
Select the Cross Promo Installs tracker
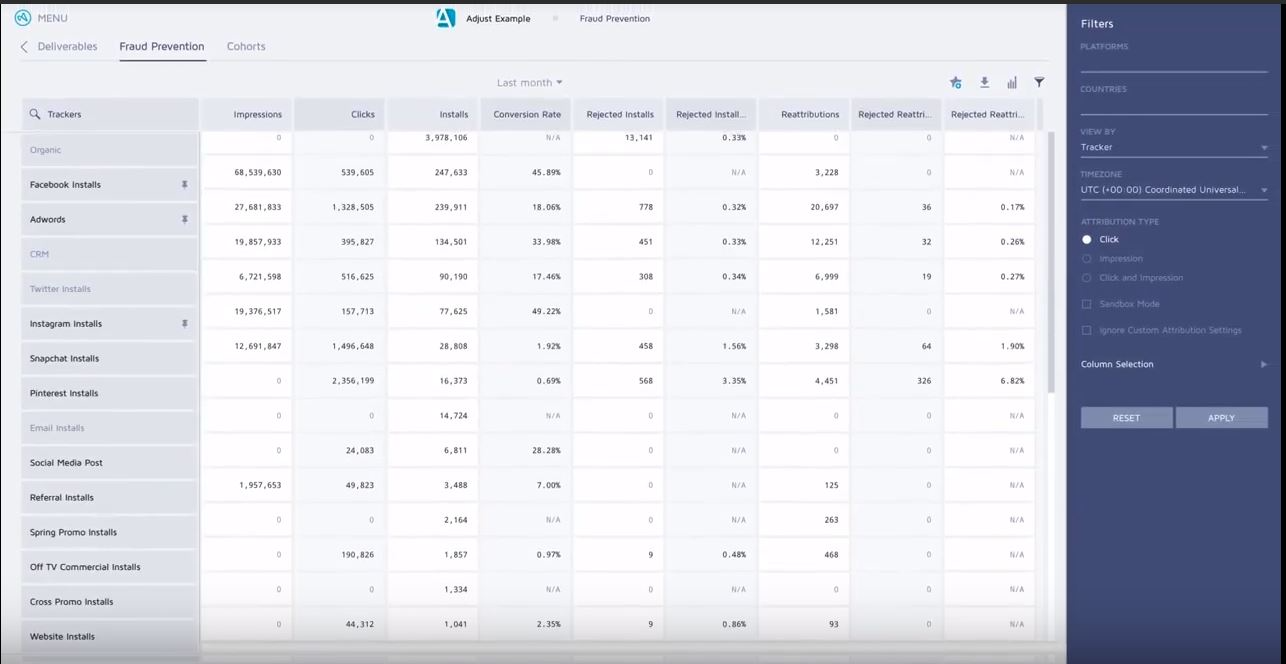click(109, 602)
